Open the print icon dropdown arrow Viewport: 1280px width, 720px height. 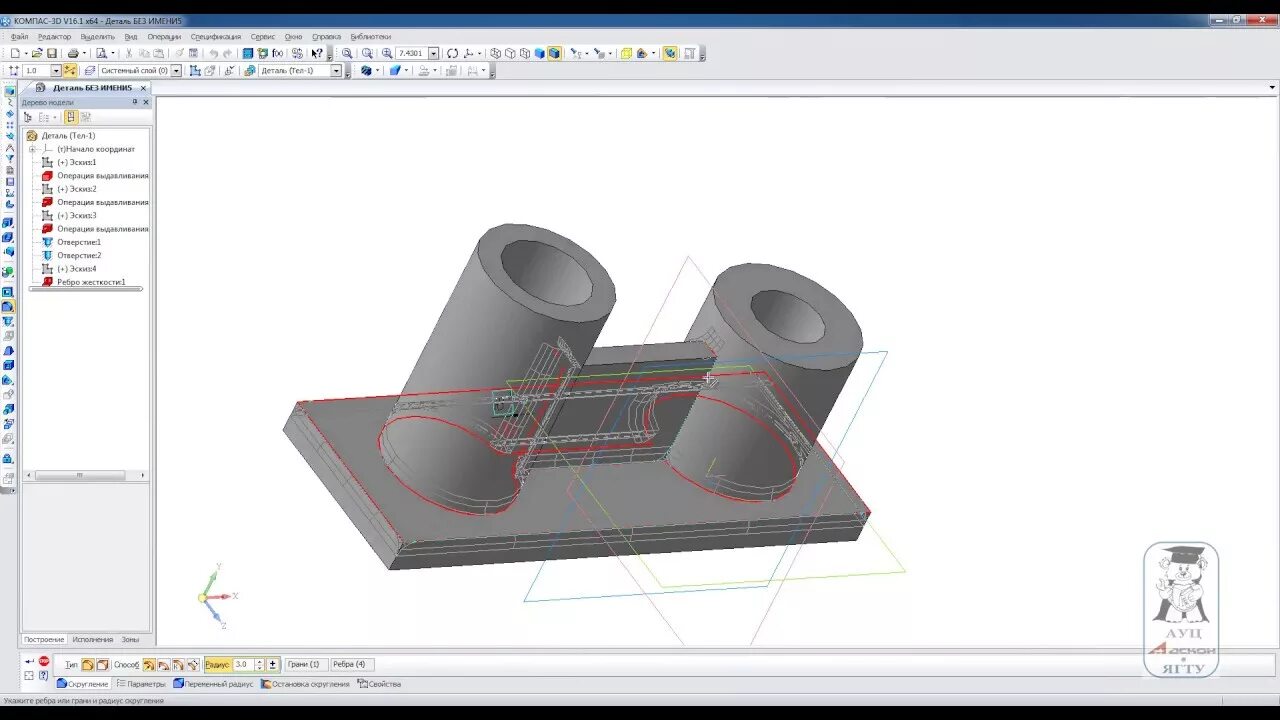[x=84, y=53]
